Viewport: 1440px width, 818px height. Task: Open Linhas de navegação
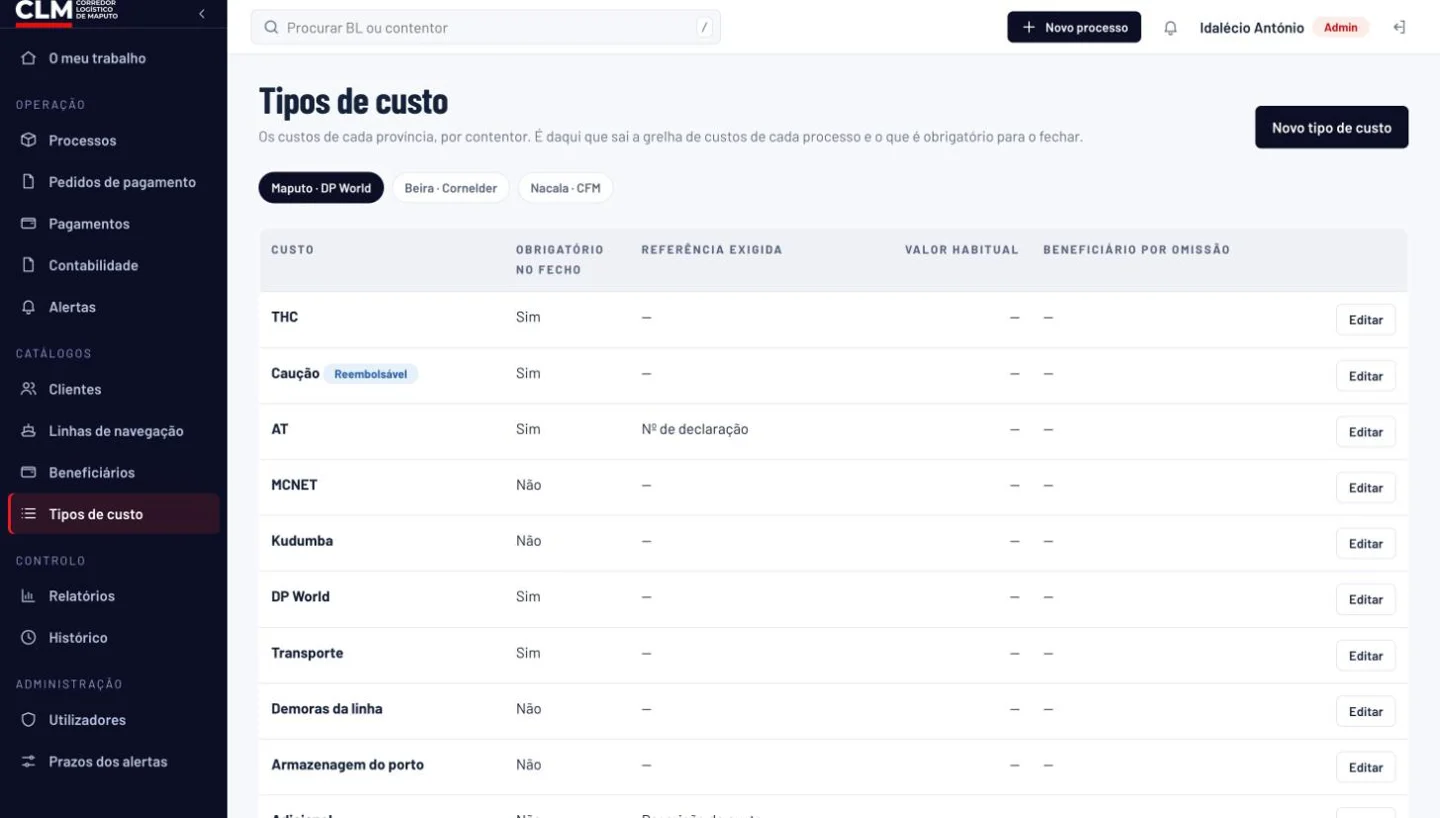pos(113,431)
